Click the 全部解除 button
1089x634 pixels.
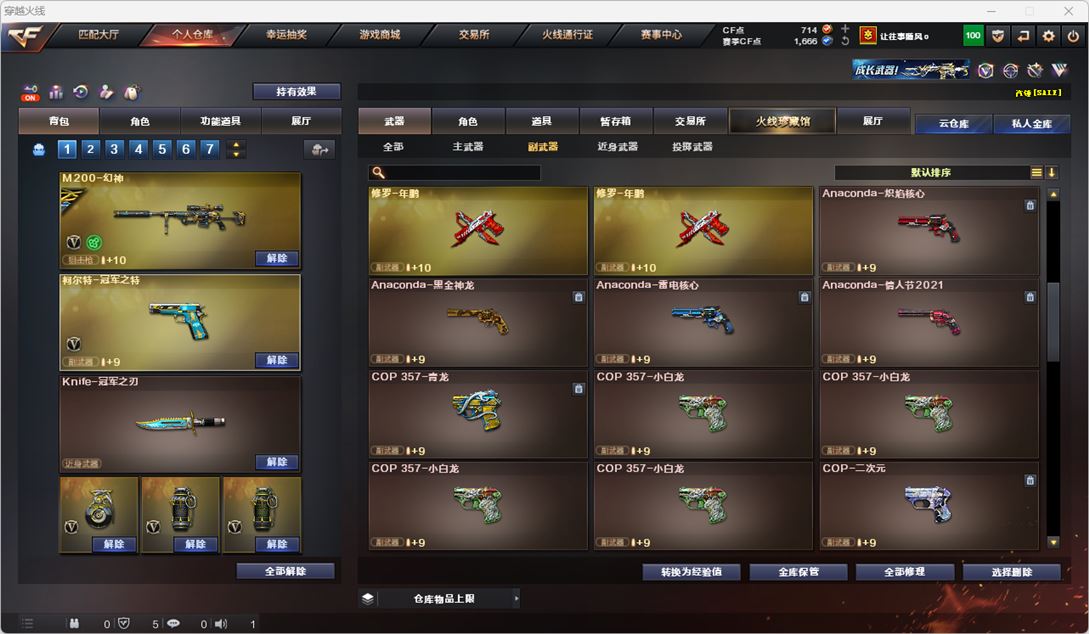285,571
